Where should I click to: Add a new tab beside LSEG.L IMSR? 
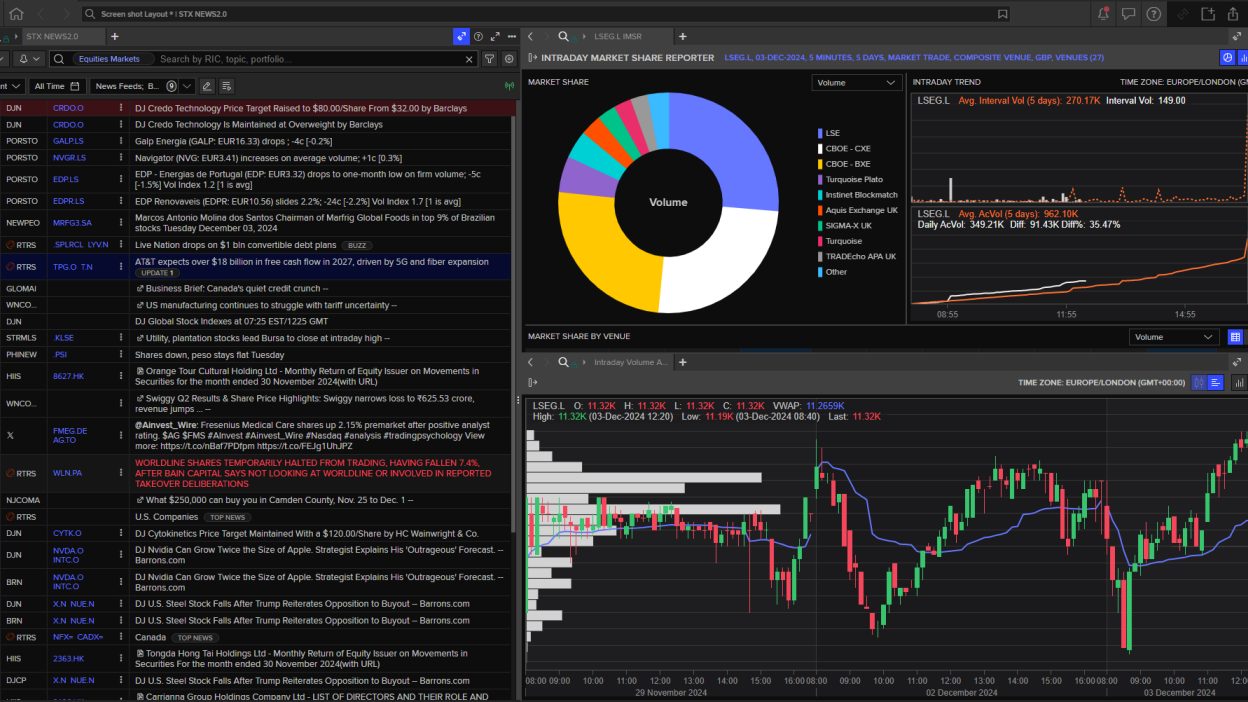pos(683,36)
